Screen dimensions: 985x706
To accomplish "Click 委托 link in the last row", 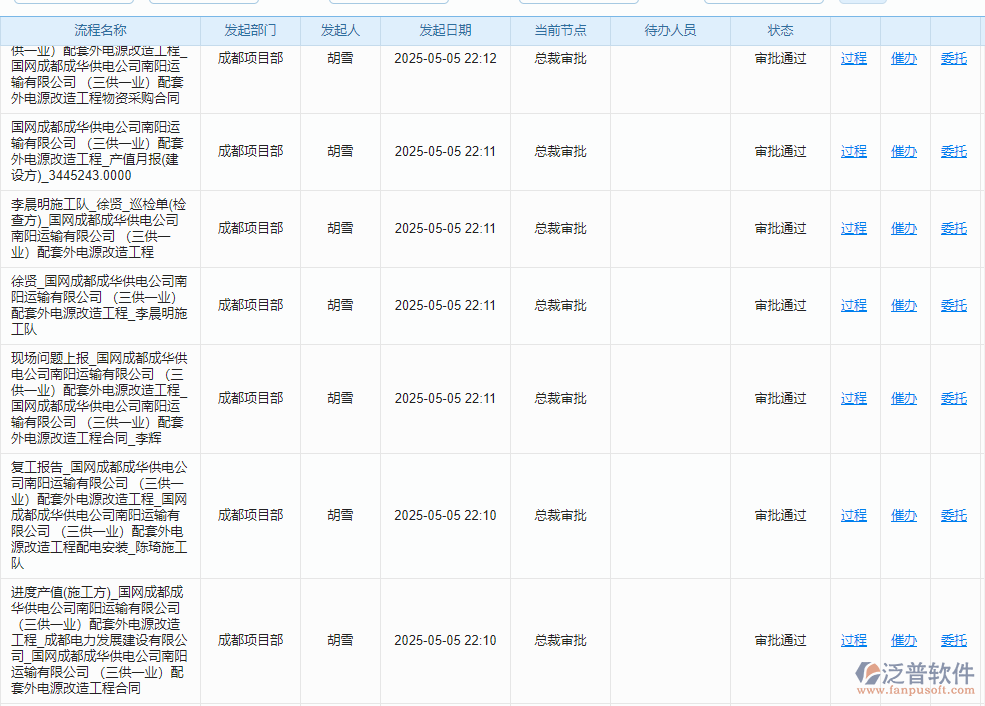I will tap(951, 640).
